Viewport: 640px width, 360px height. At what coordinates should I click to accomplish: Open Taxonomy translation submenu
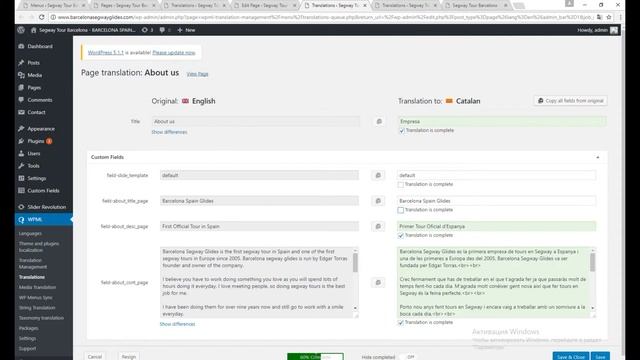41,318
